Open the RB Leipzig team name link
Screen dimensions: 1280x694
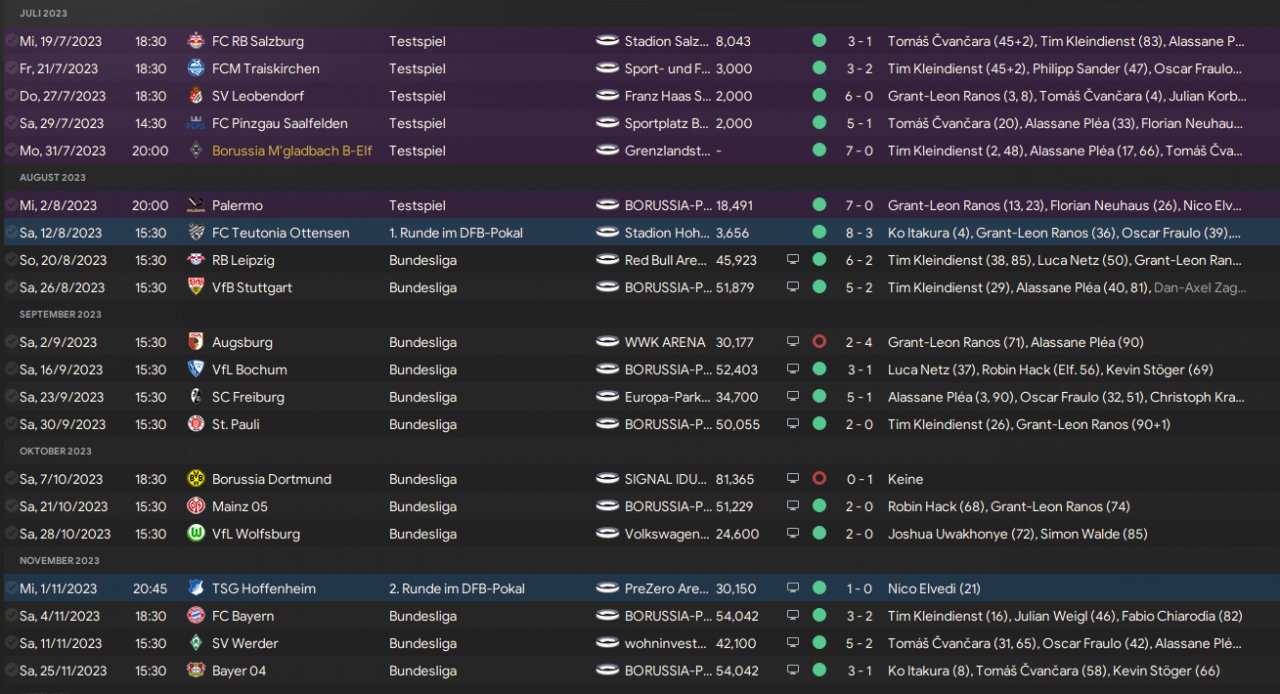point(243,260)
